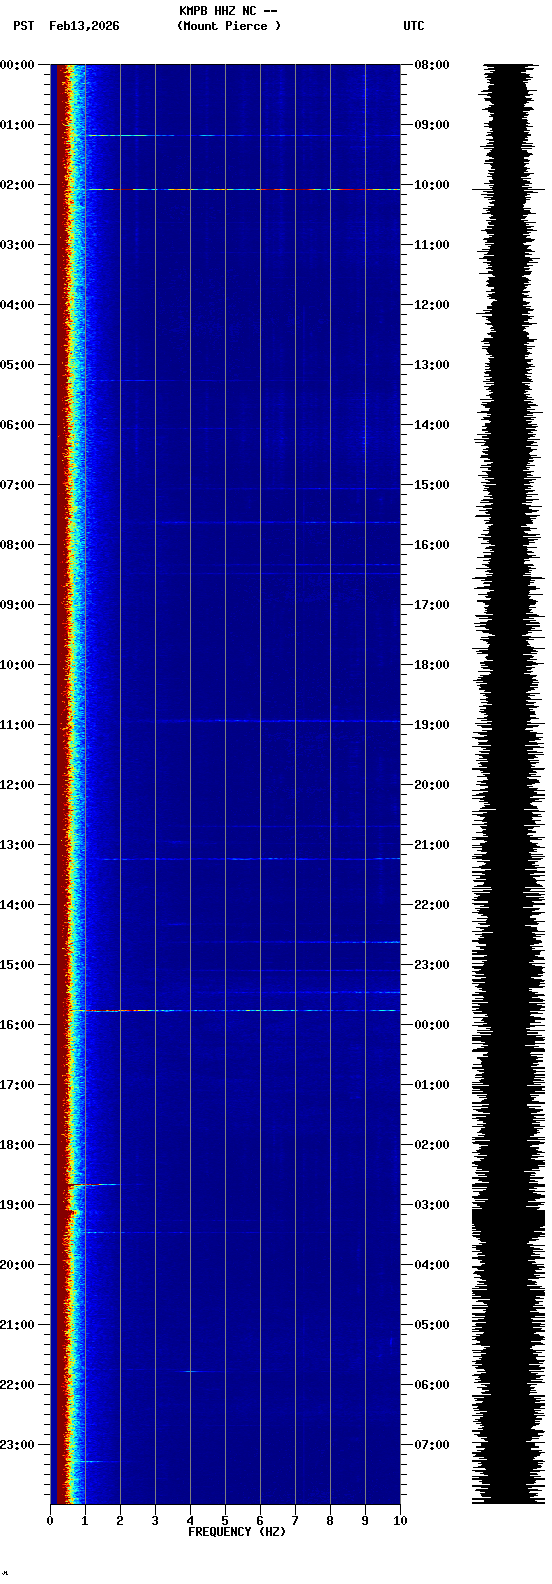Click the "FREQUENCY (HZ)" axis label
This screenshot has height=1584, width=552.
237,1532
